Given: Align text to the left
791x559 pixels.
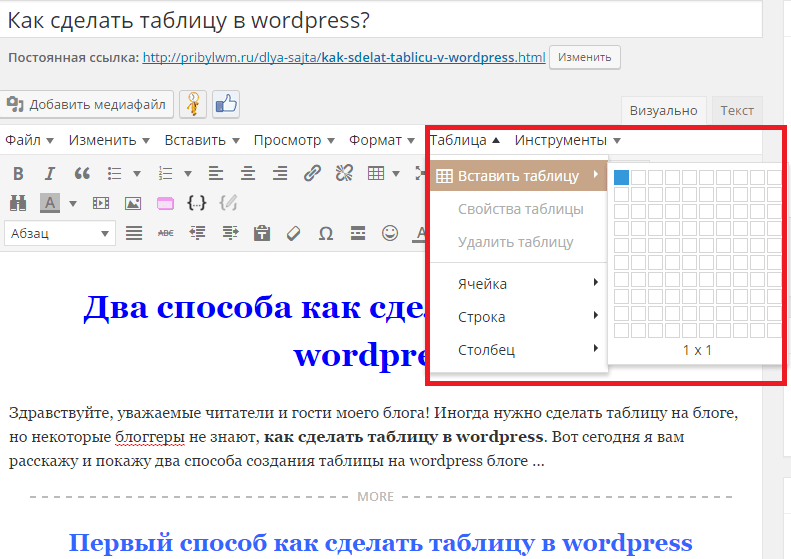Looking at the screenshot, I should pyautogui.click(x=216, y=174).
